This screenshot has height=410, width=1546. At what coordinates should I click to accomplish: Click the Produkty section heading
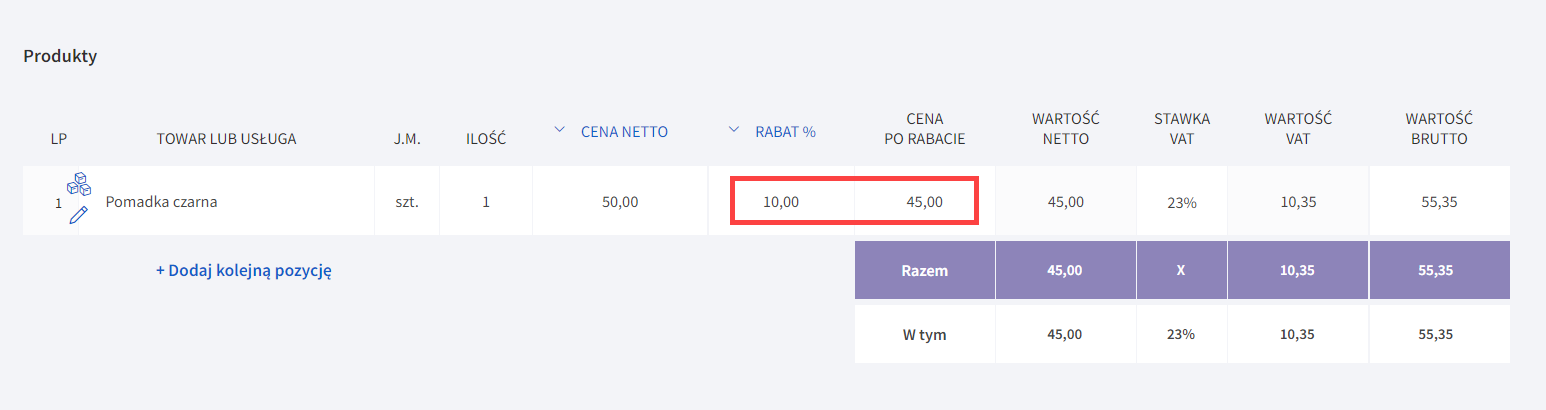click(x=60, y=56)
